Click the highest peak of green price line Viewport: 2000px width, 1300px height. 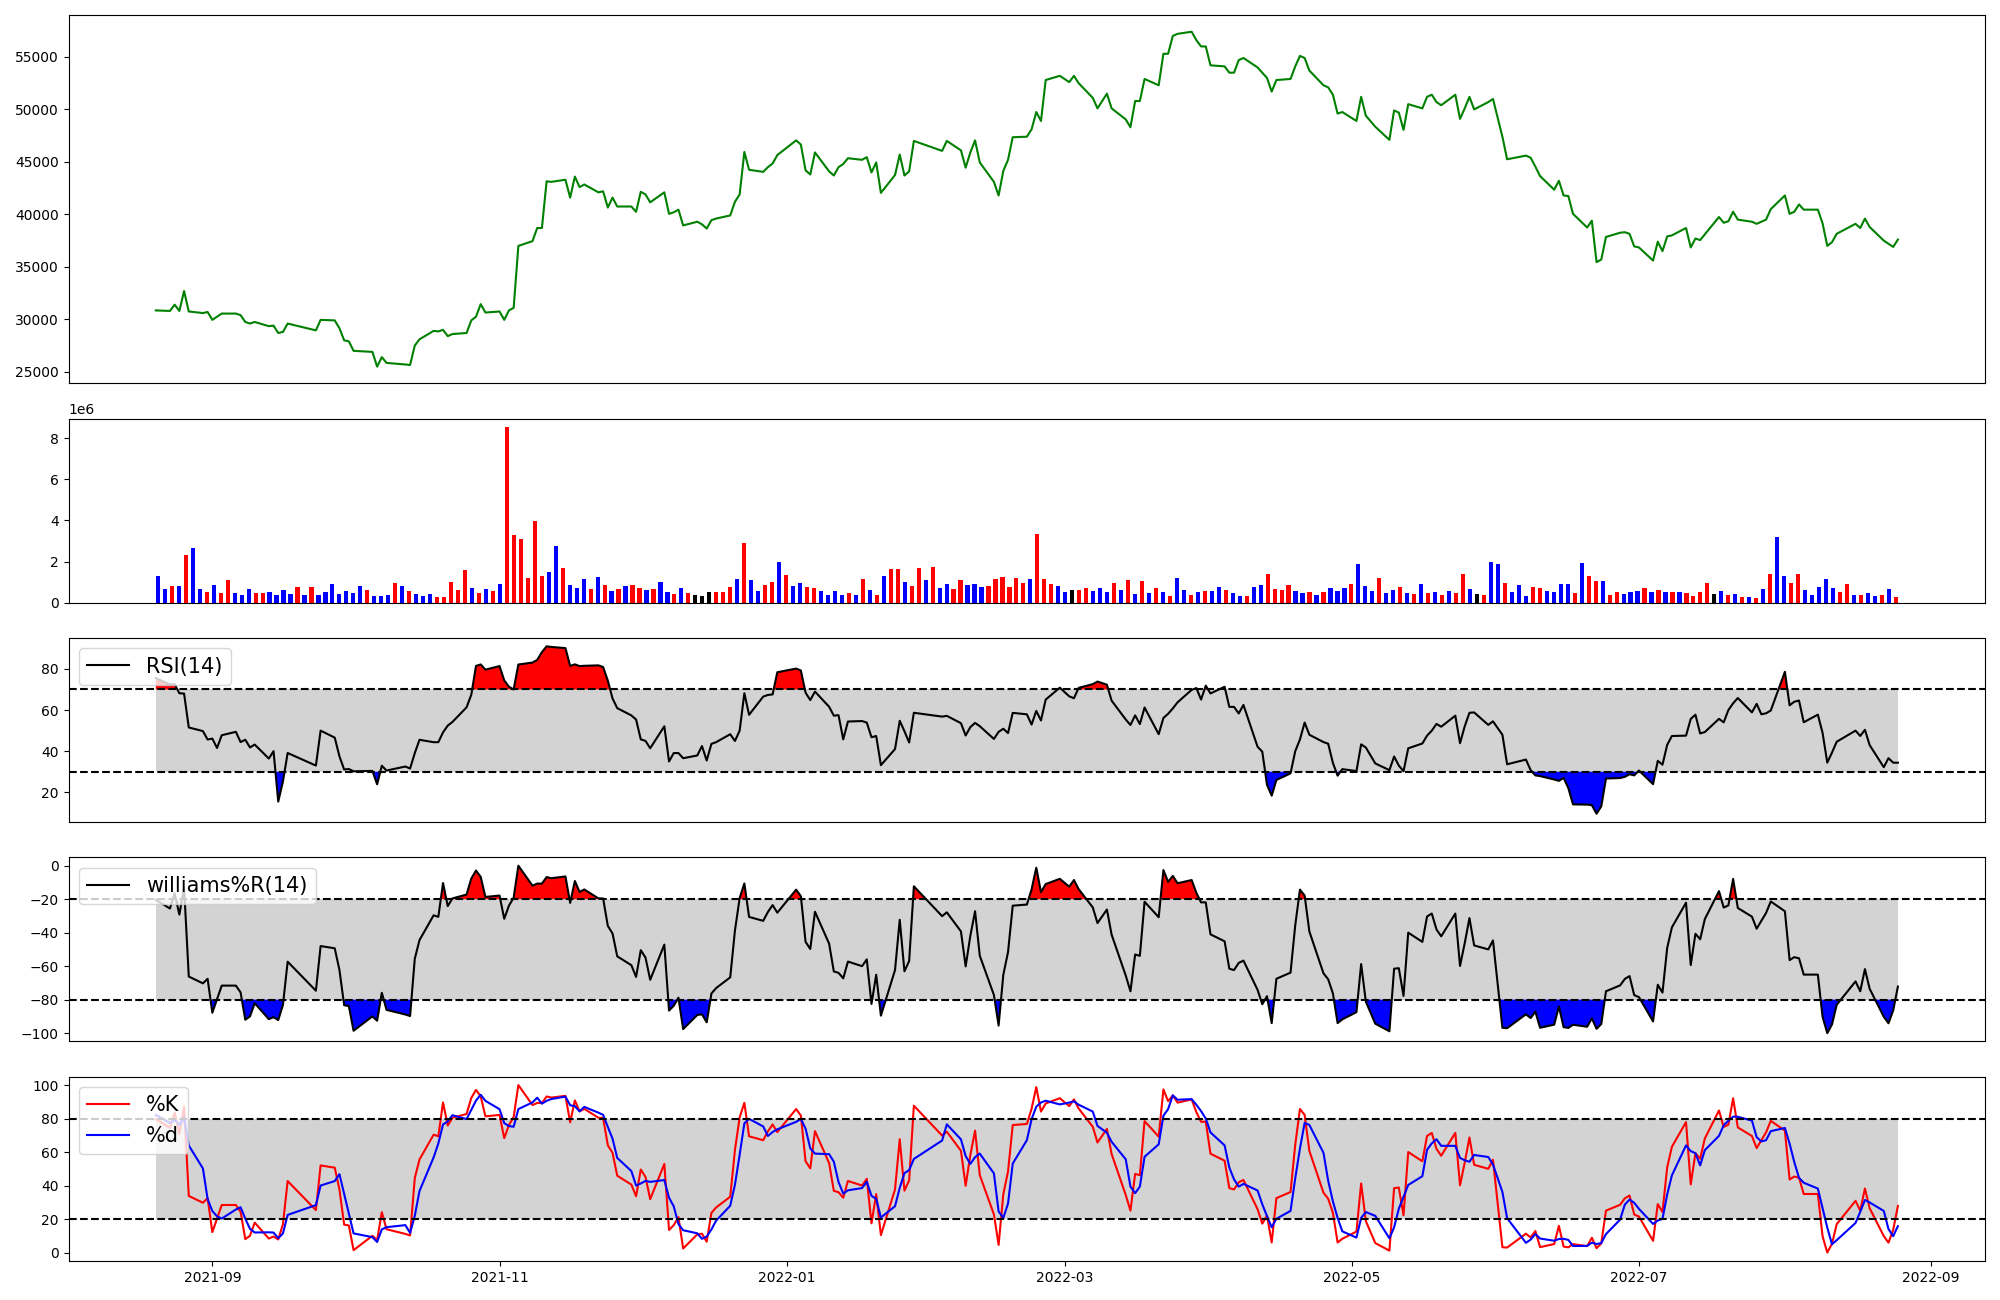1191,32
